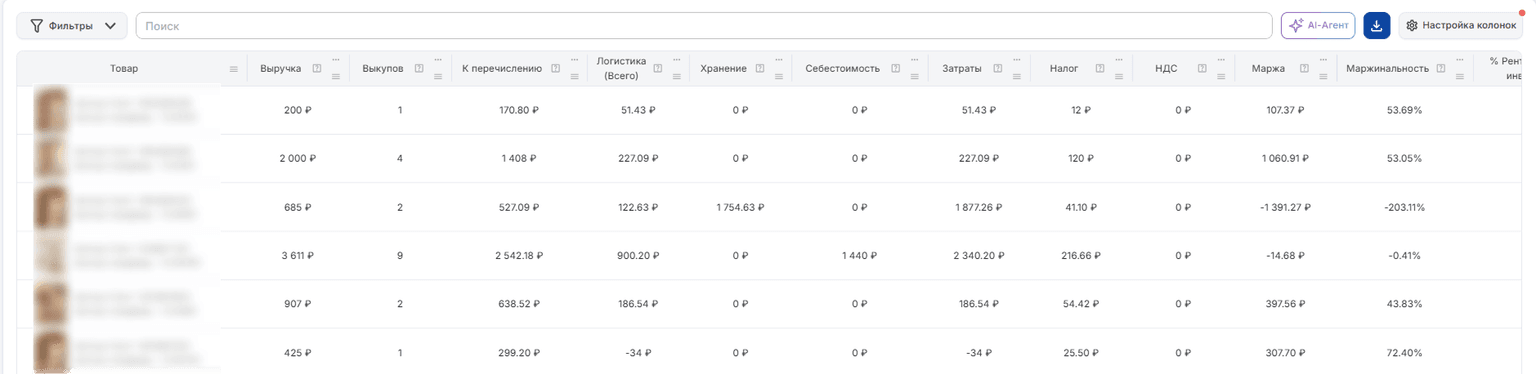The width and height of the screenshot is (1536, 374).
Task: Open the Фильтры dropdown
Action: coord(72,26)
